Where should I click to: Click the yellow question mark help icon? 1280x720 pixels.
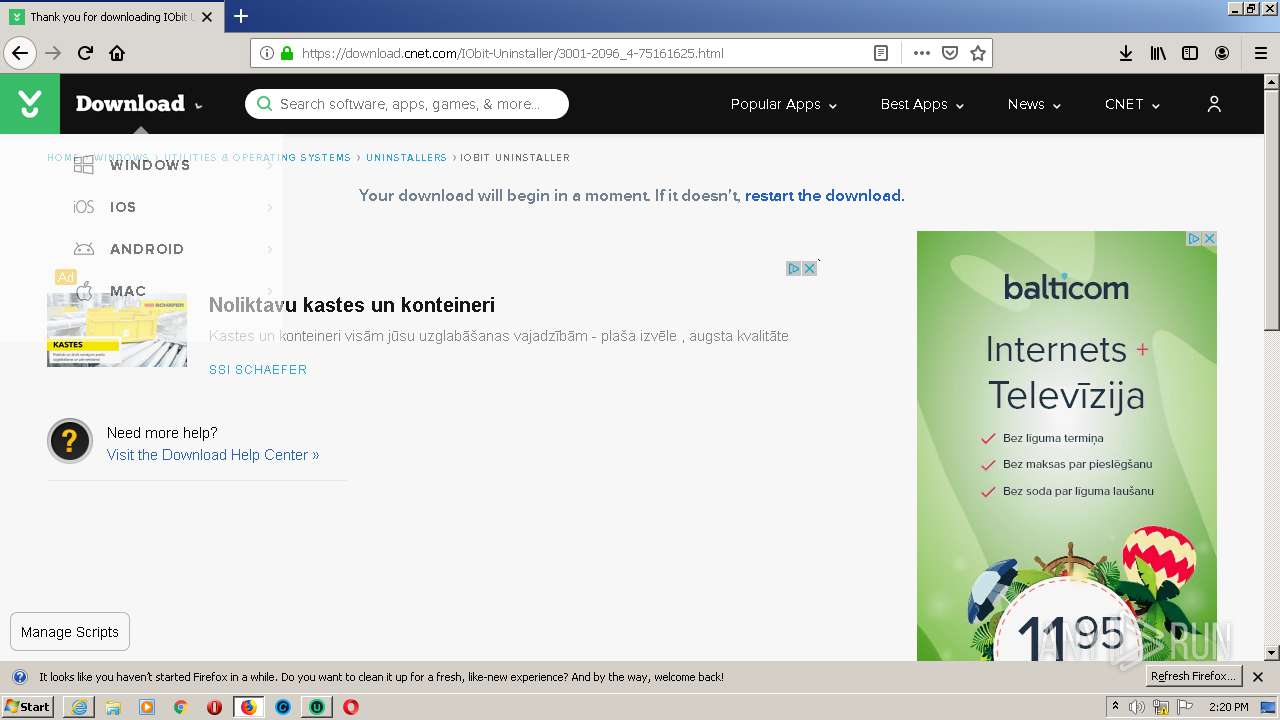click(x=70, y=441)
